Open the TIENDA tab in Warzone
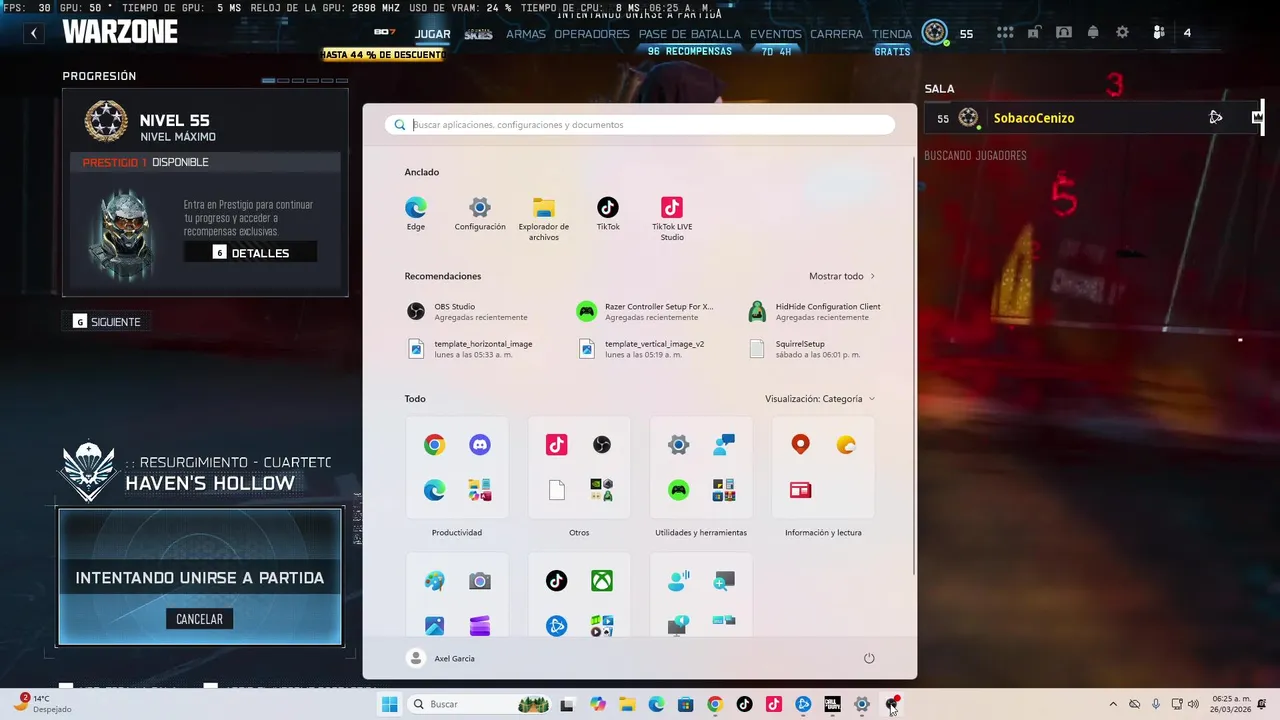The image size is (1280, 720). [892, 34]
